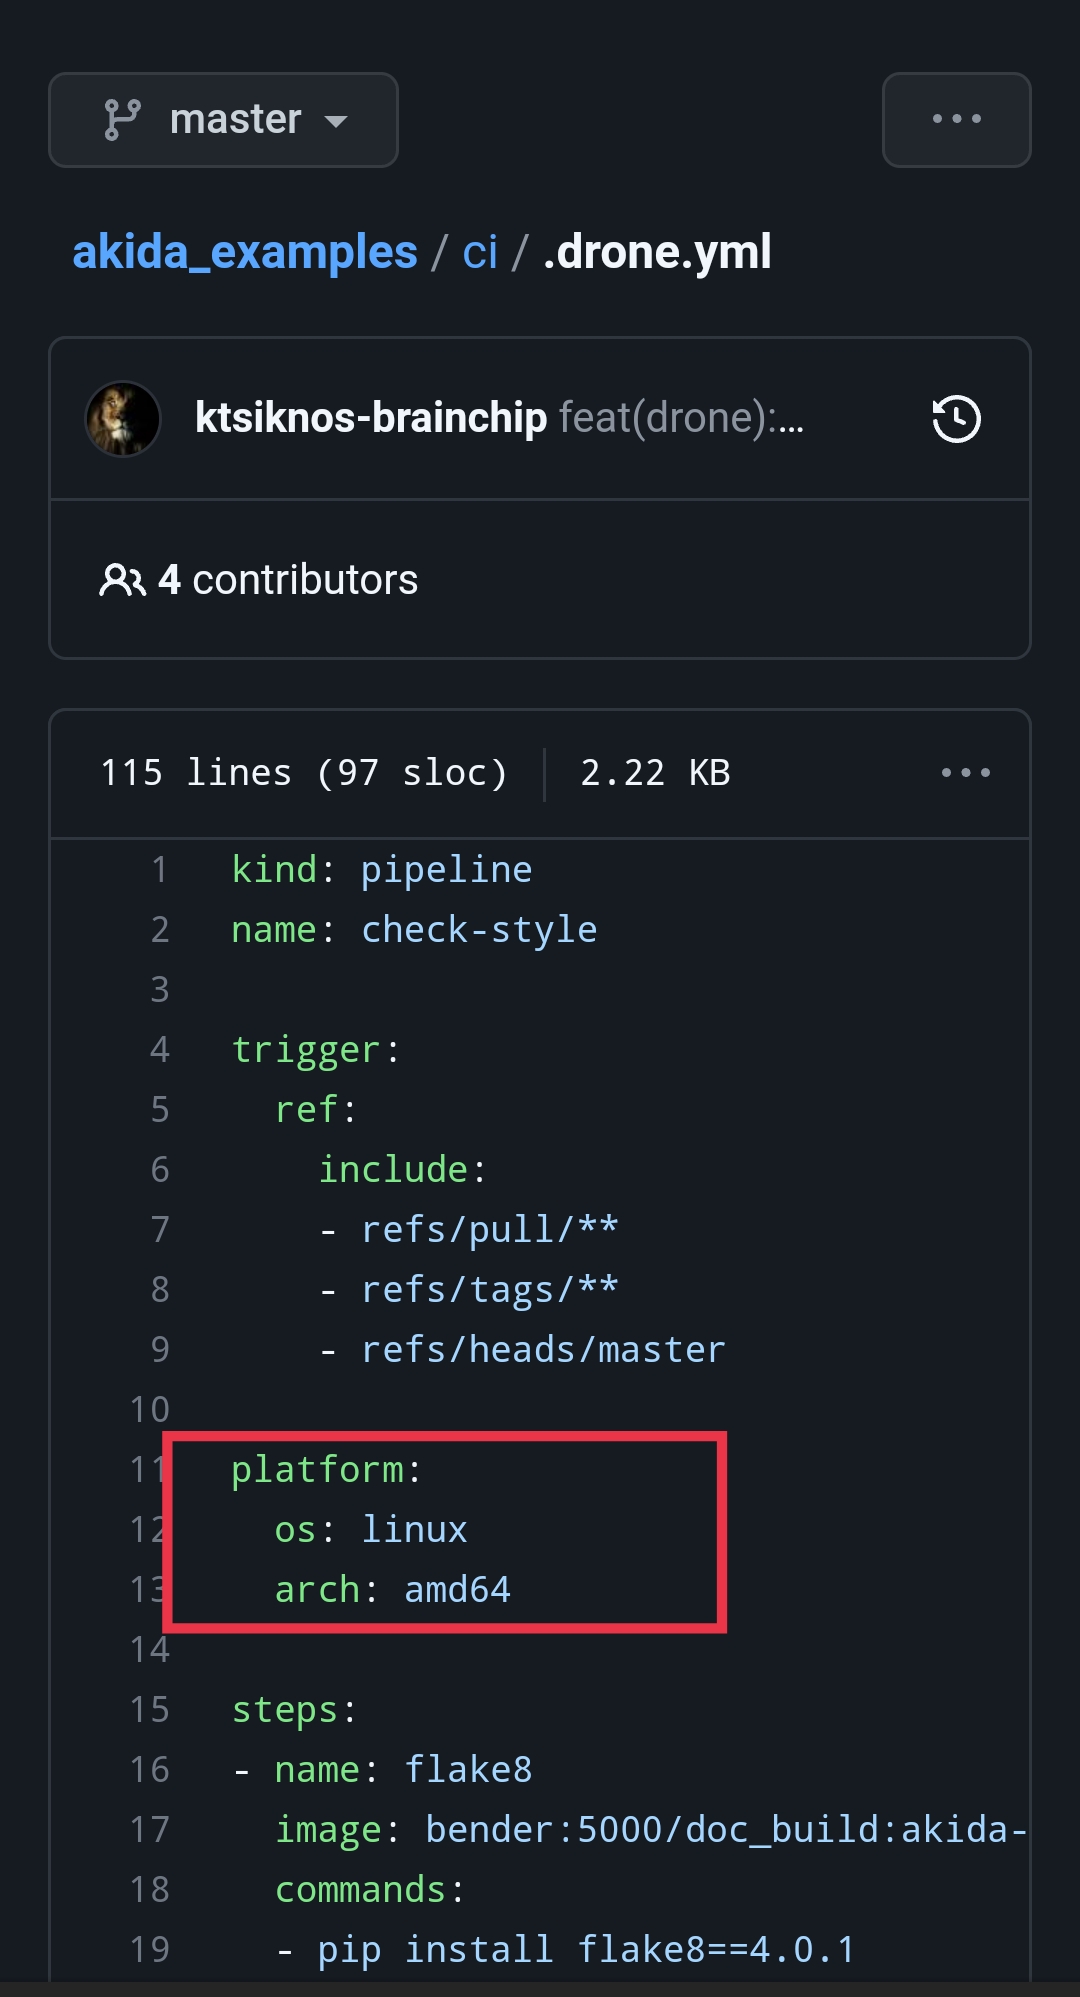Click the ktsiknos-brainchip avatar
Image resolution: width=1080 pixels, height=1997 pixels.
pyautogui.click(x=123, y=419)
